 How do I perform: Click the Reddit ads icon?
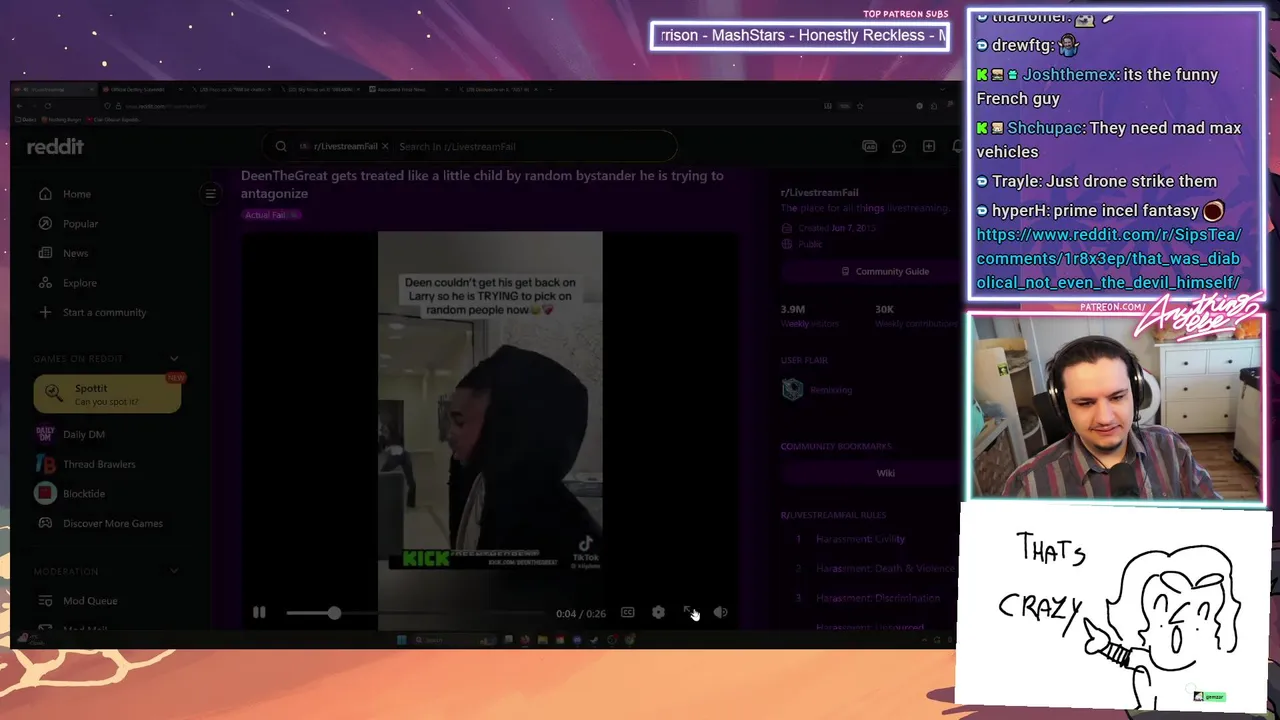coord(869,146)
